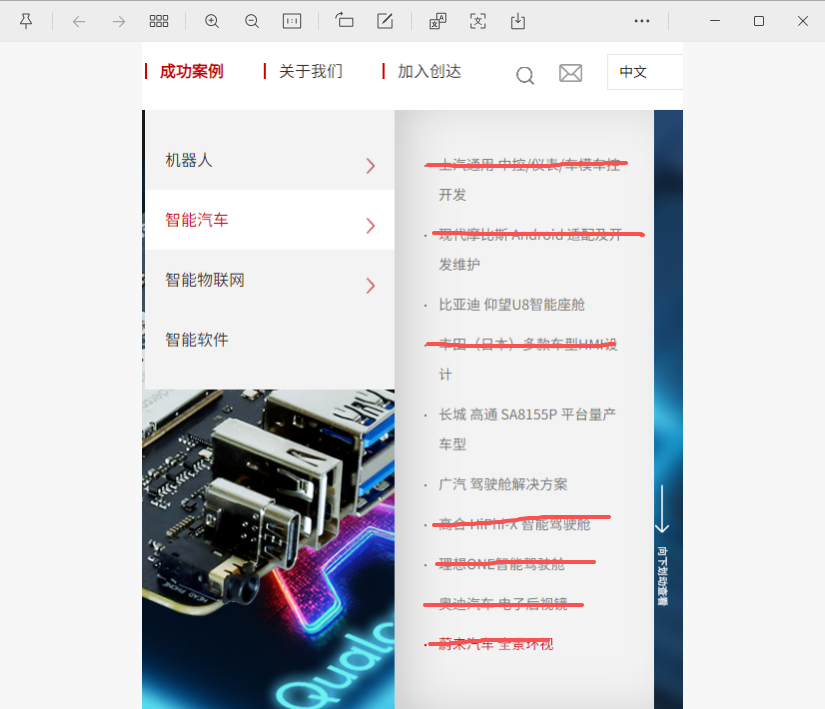Expand the 机器人 submenu arrow
Viewport: 825px width, 709px height.
click(x=370, y=166)
